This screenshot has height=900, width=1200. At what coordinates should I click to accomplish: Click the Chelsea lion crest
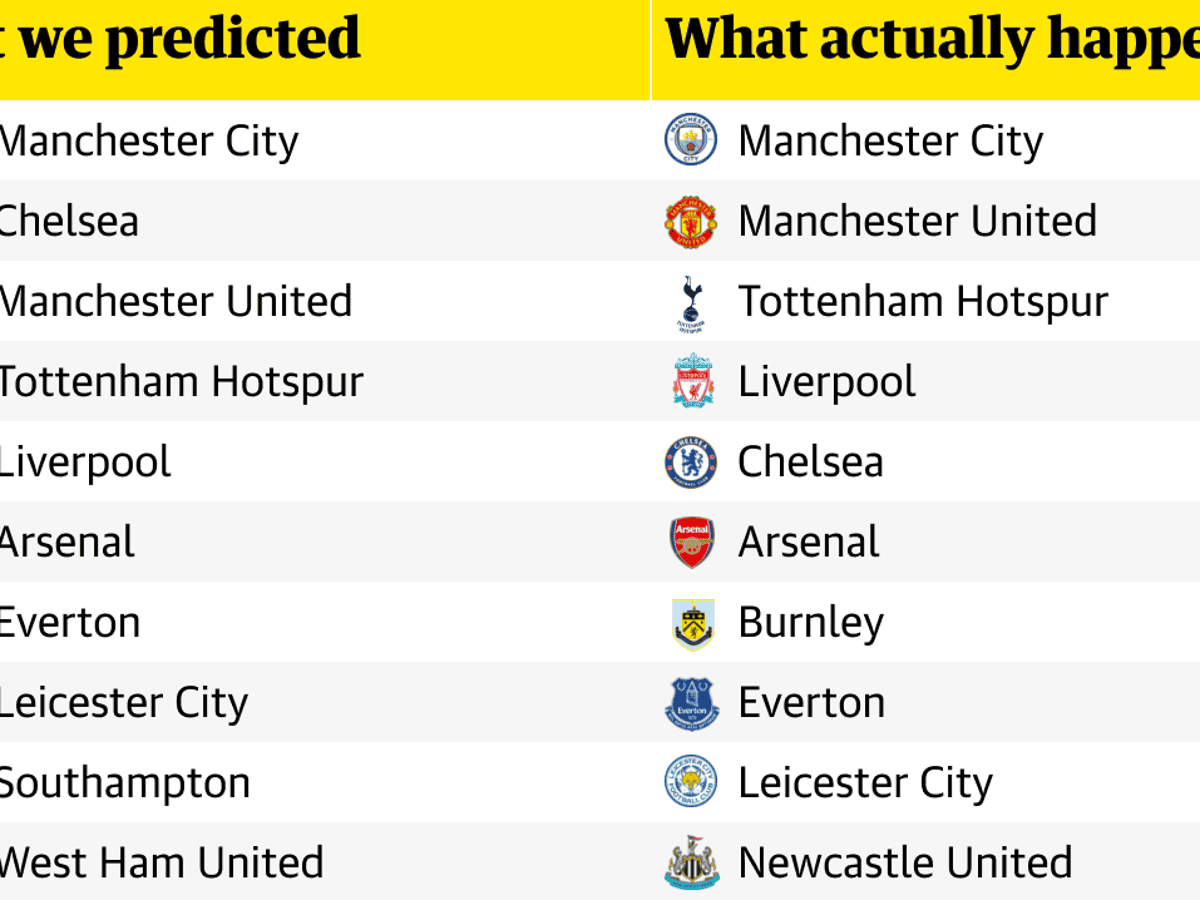coord(691,463)
